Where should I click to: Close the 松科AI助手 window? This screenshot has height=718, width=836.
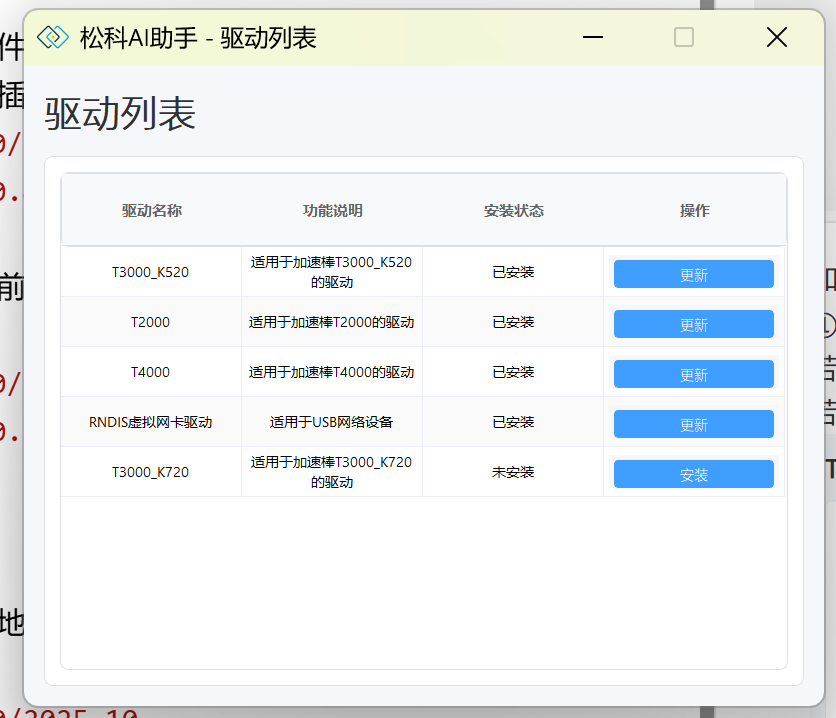coord(776,37)
